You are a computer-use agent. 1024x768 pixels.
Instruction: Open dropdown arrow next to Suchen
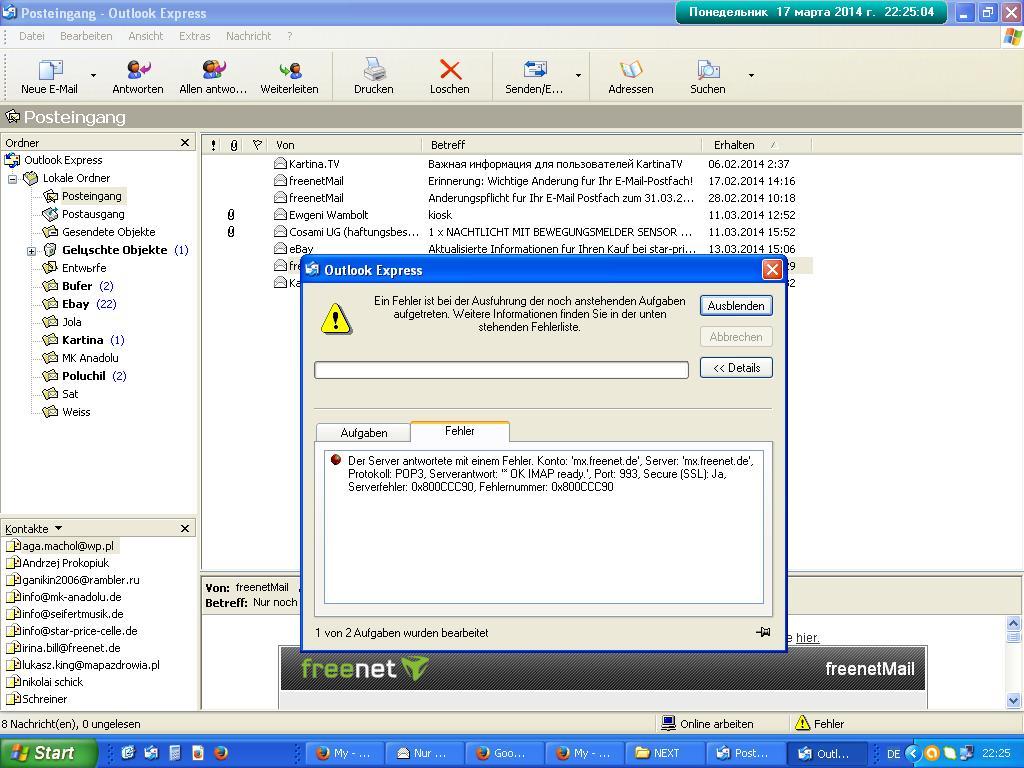pos(751,76)
